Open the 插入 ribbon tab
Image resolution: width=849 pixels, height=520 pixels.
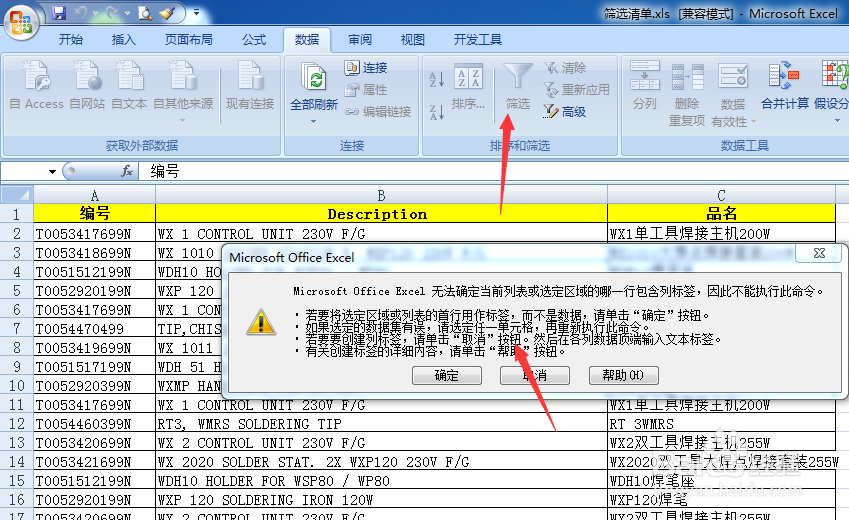(x=123, y=40)
